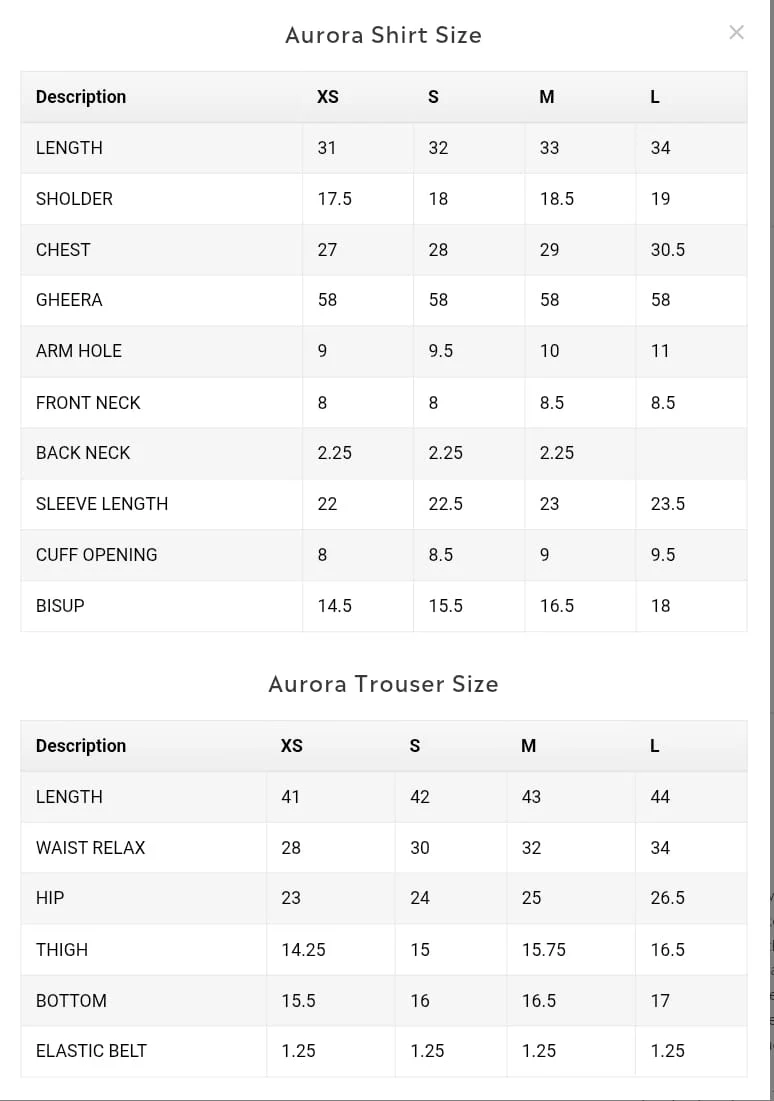Select the 14.25 thigh value for XS
The width and height of the screenshot is (774, 1101).
tap(303, 950)
